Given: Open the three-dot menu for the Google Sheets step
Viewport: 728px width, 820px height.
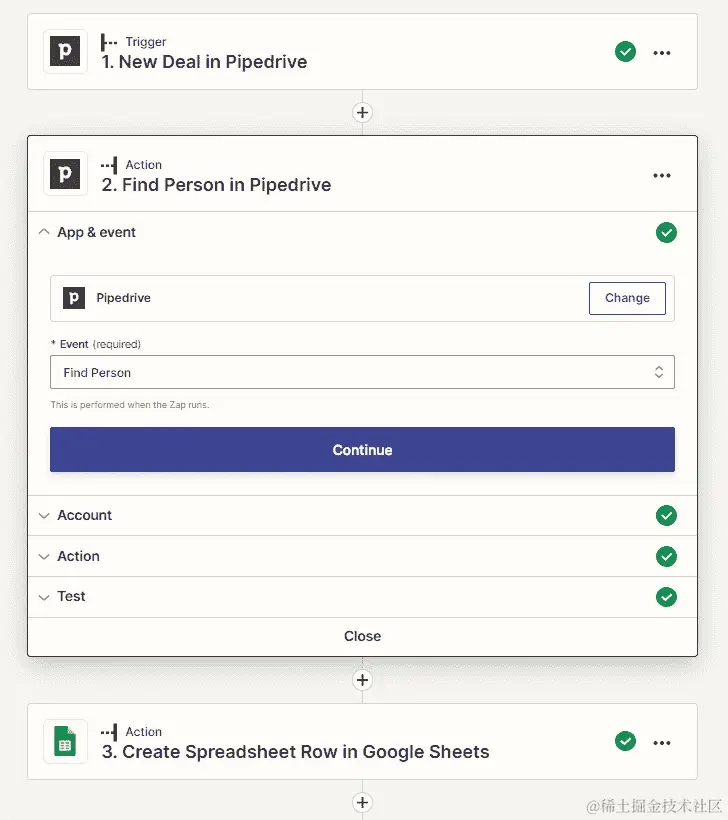Looking at the screenshot, I should click(661, 742).
